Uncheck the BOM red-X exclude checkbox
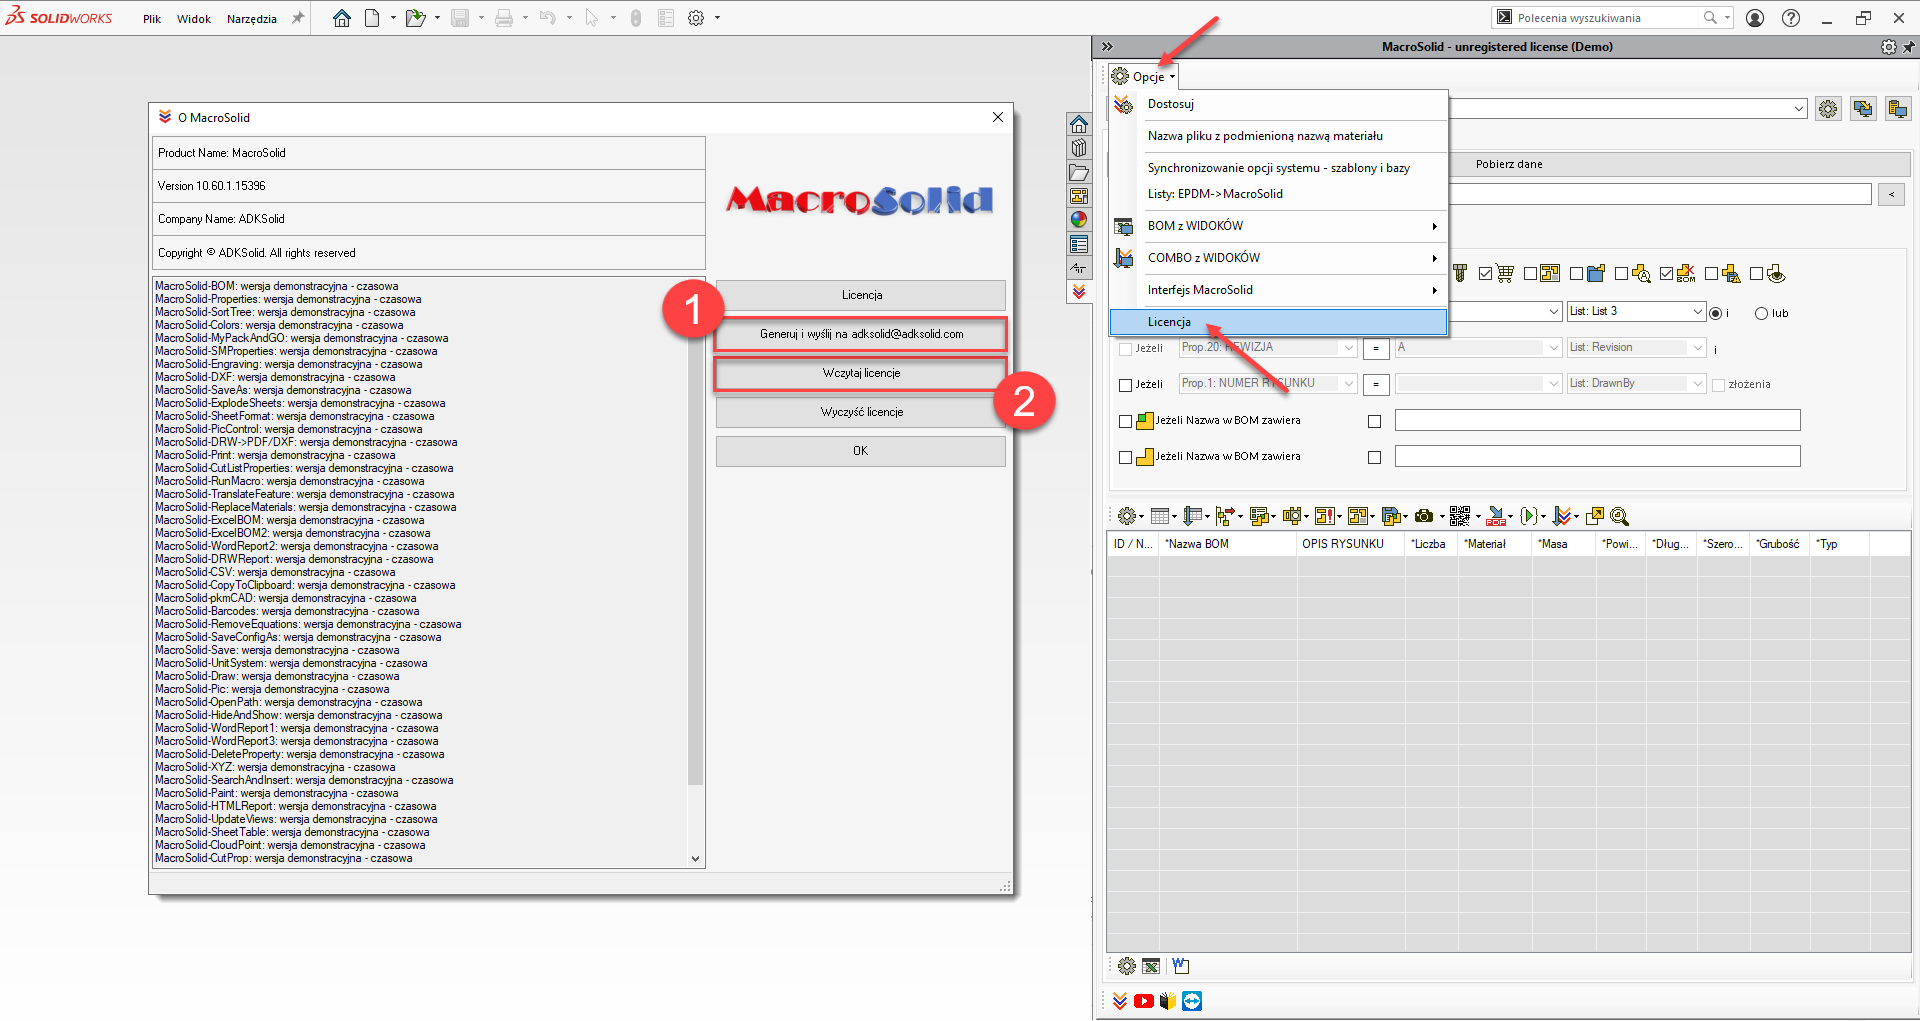The width and height of the screenshot is (1920, 1021). (x=1666, y=274)
